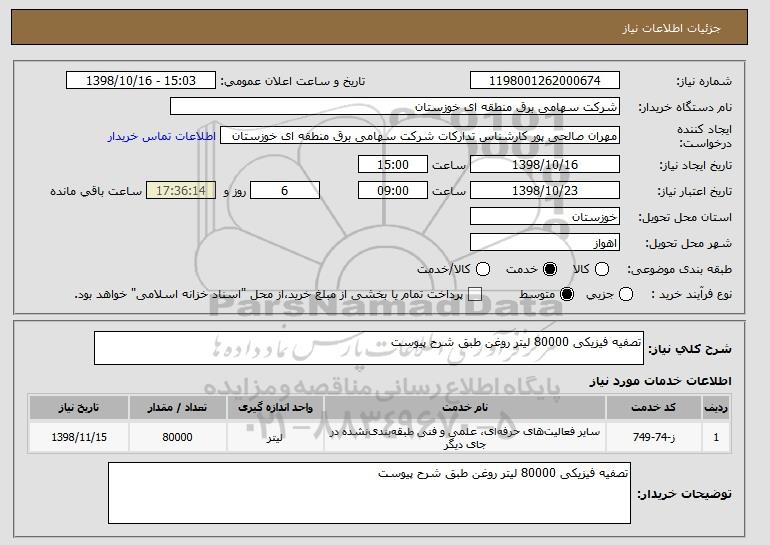Toggle the Islamic treasury payment checkbox

(475, 295)
